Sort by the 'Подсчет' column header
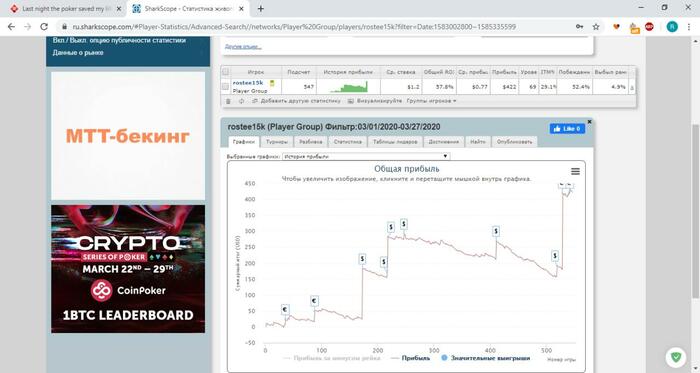 (299, 72)
